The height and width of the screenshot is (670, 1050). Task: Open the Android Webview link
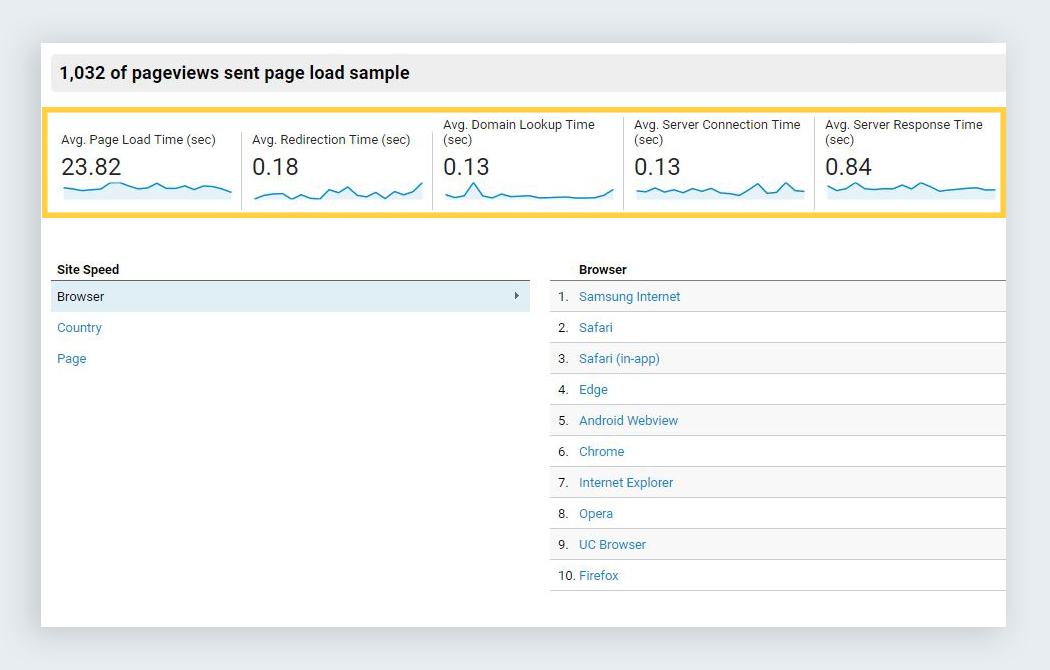point(629,420)
